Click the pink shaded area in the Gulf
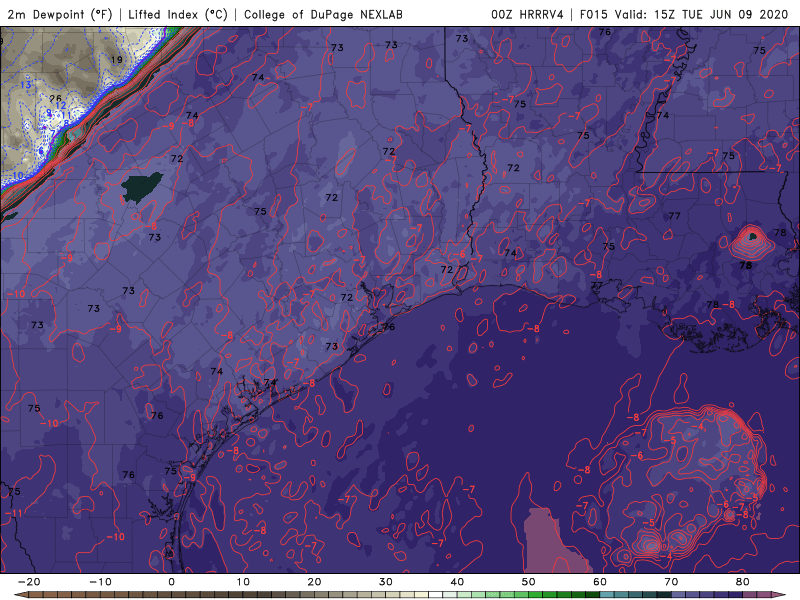 (x=548, y=541)
